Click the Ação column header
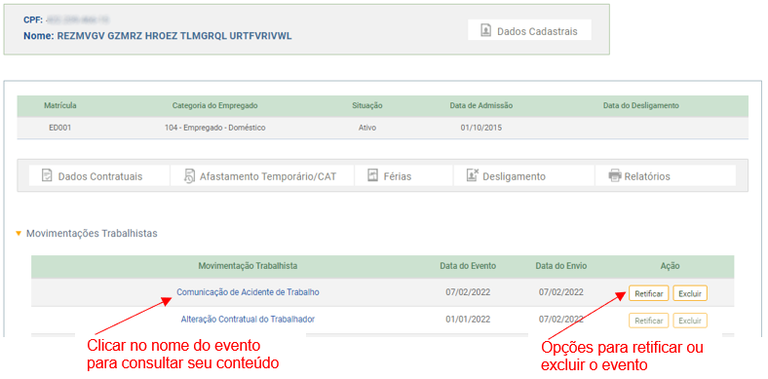The height and width of the screenshot is (379, 768). coord(670,266)
